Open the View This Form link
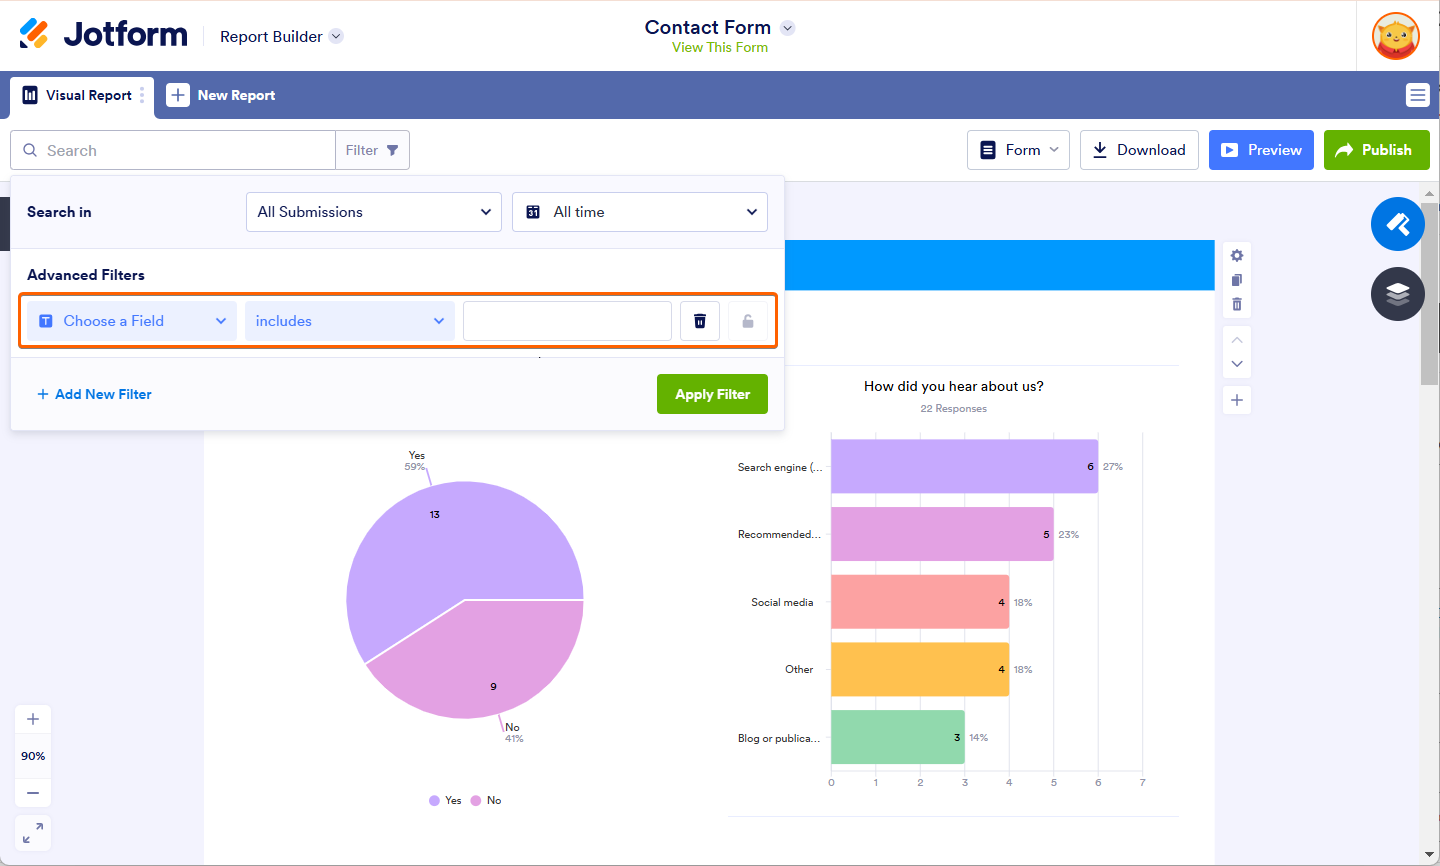 point(720,47)
